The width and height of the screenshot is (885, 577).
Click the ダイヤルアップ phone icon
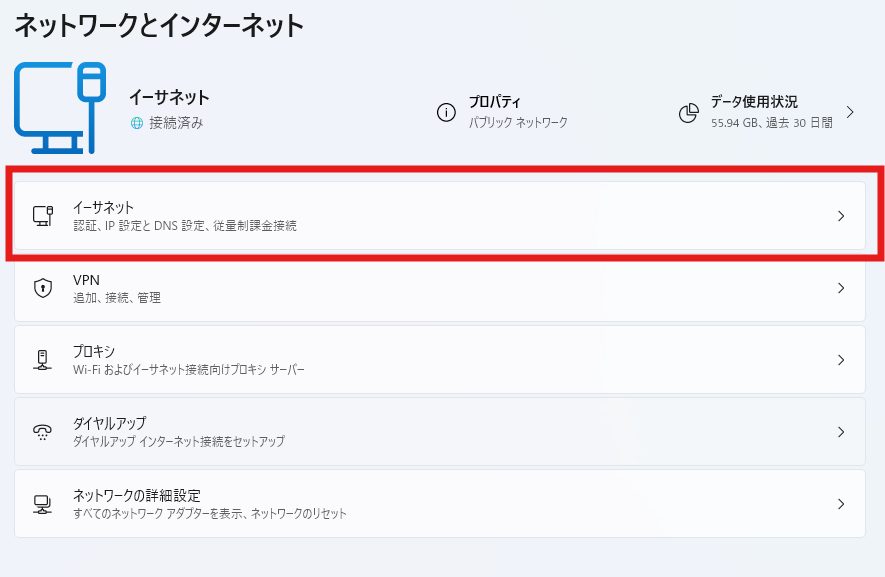point(42,432)
